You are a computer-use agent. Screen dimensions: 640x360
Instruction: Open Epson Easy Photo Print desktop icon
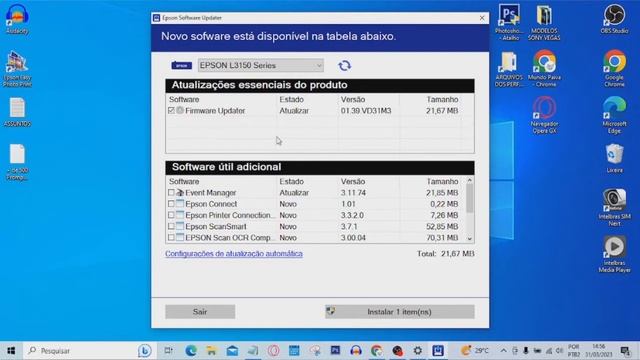(x=17, y=69)
